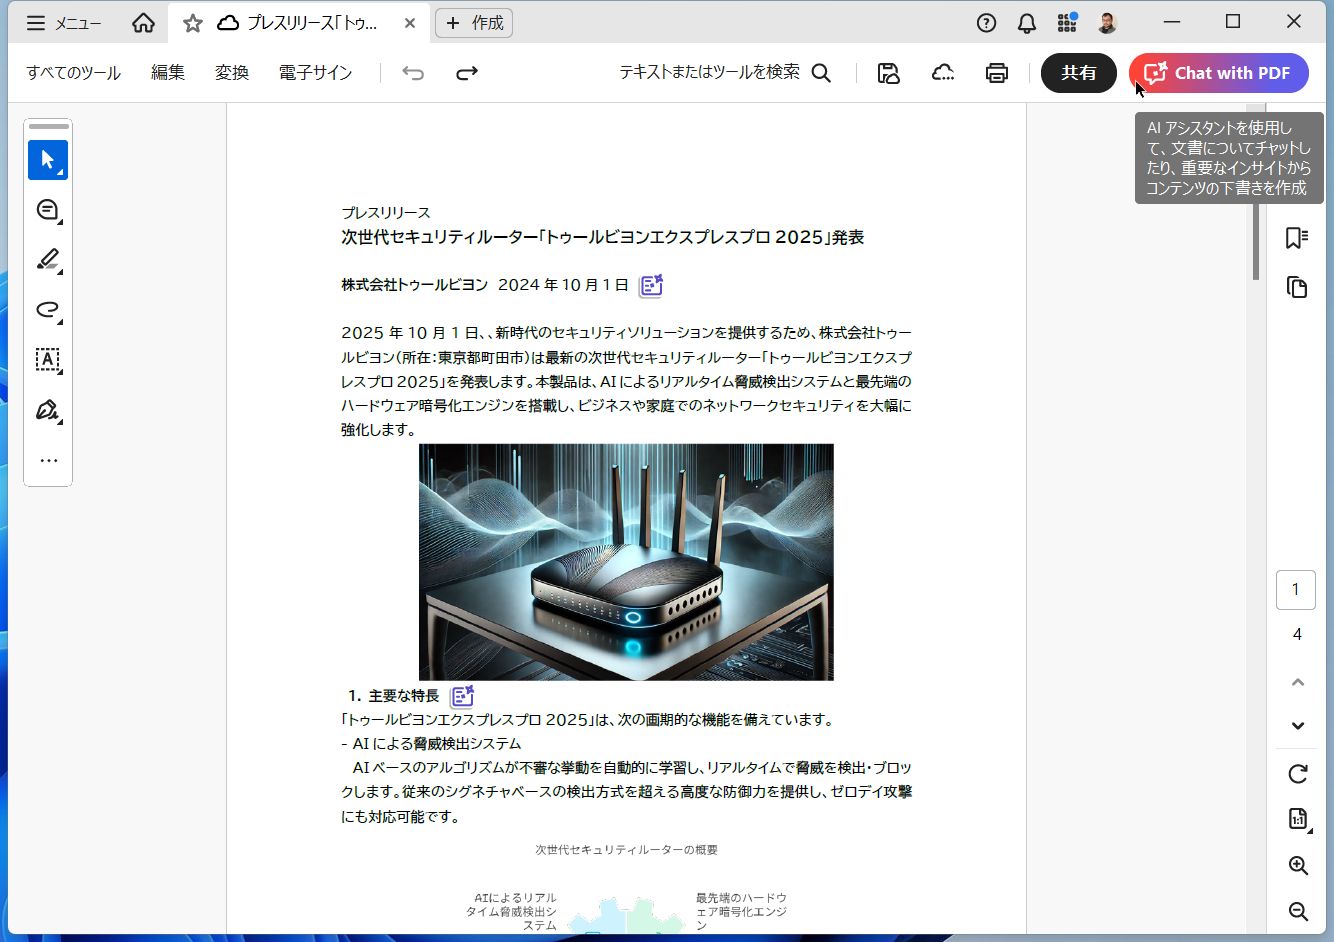Viewport: 1334px width, 942px height.
Task: Click the fit page 1:1 icon
Action: pyautogui.click(x=1298, y=819)
